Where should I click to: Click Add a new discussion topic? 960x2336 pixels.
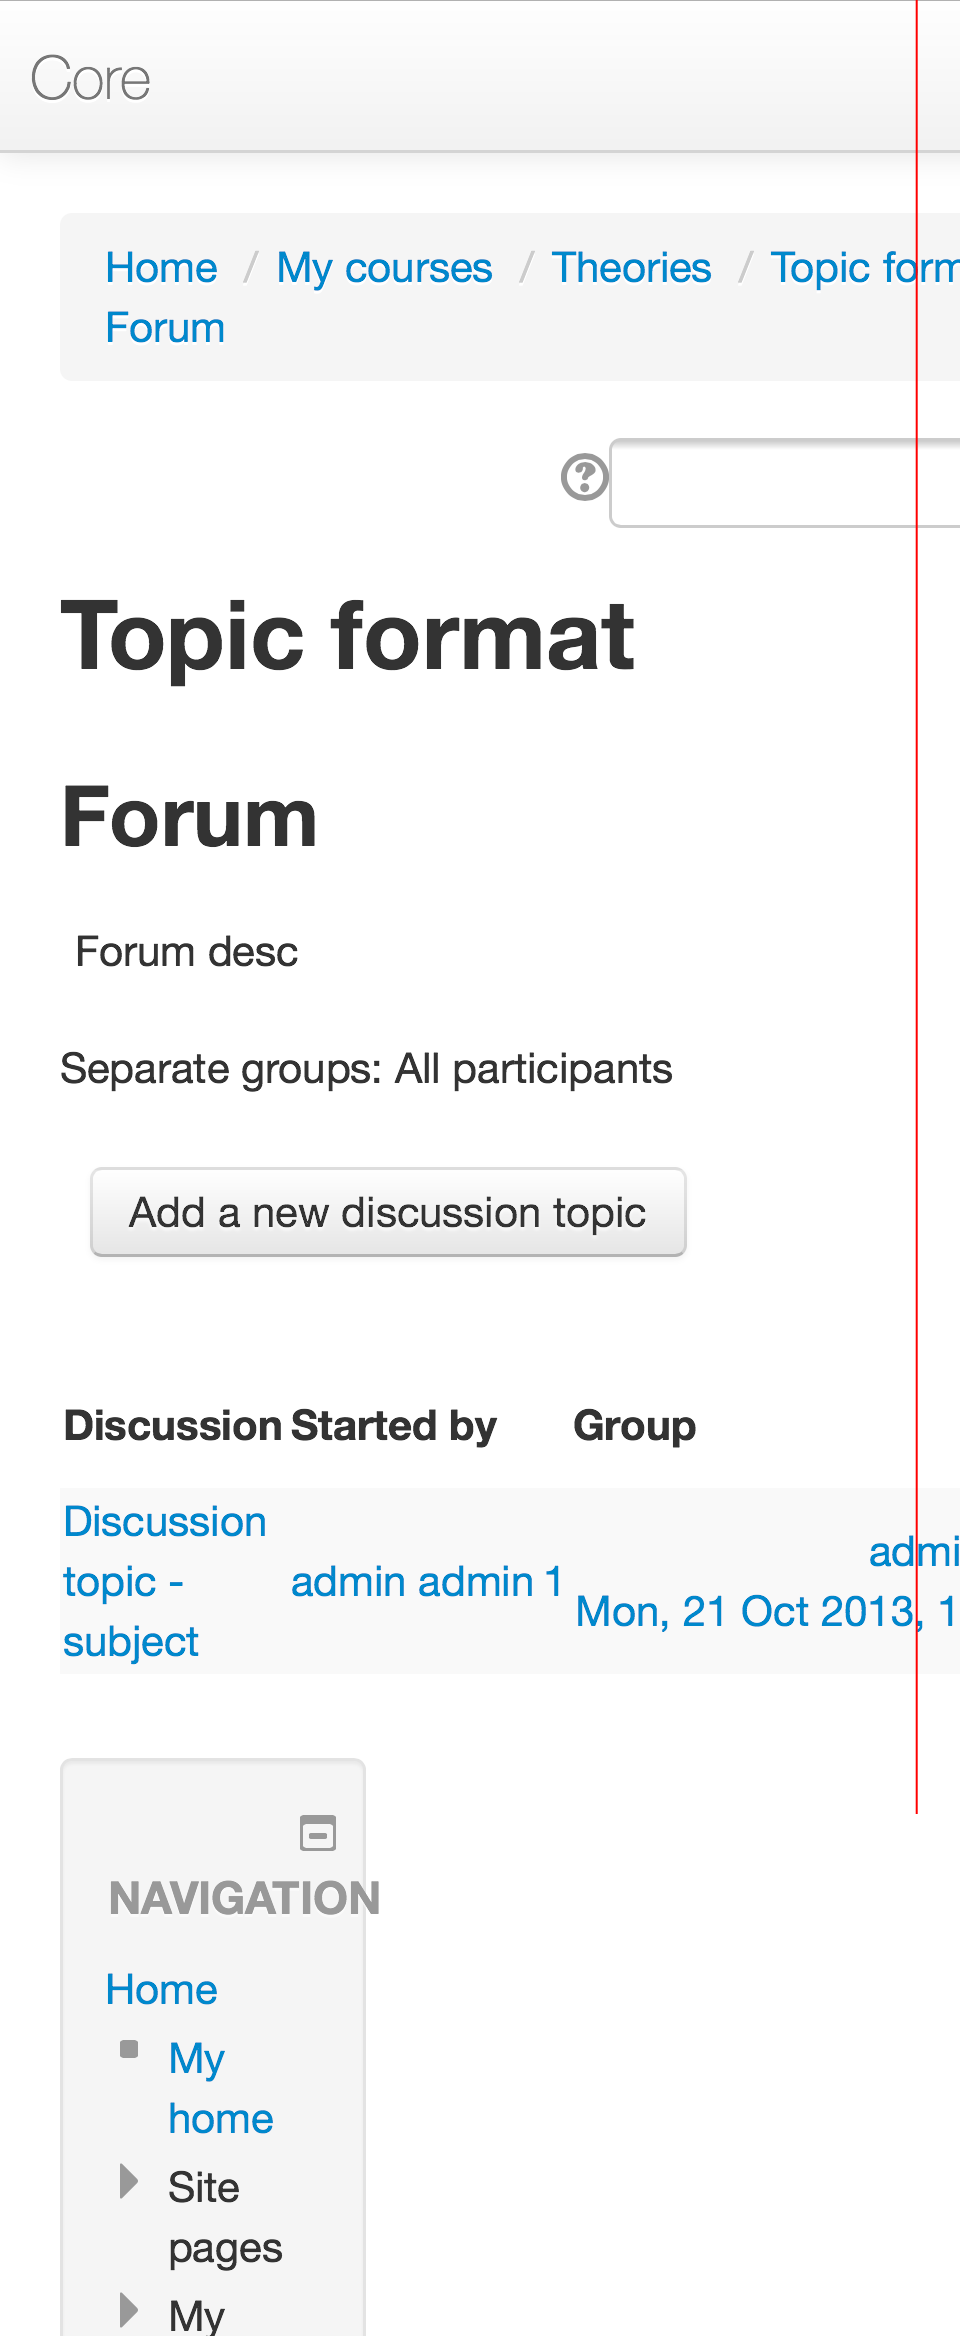pos(388,1212)
